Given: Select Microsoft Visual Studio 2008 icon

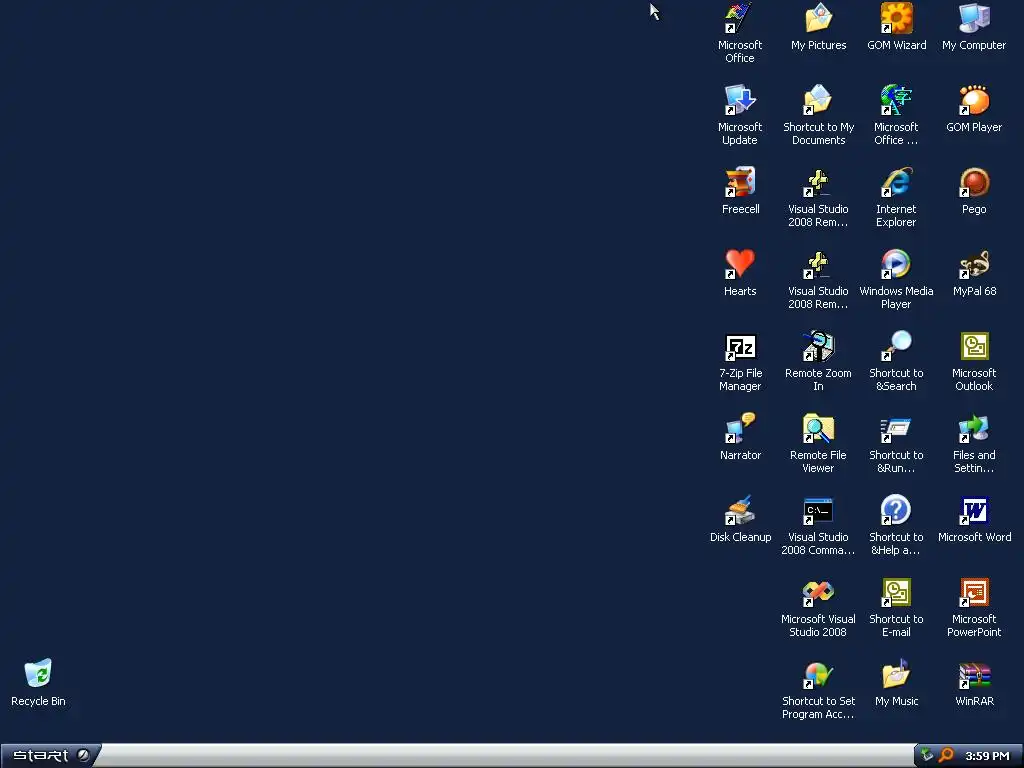Looking at the screenshot, I should click(x=818, y=592).
